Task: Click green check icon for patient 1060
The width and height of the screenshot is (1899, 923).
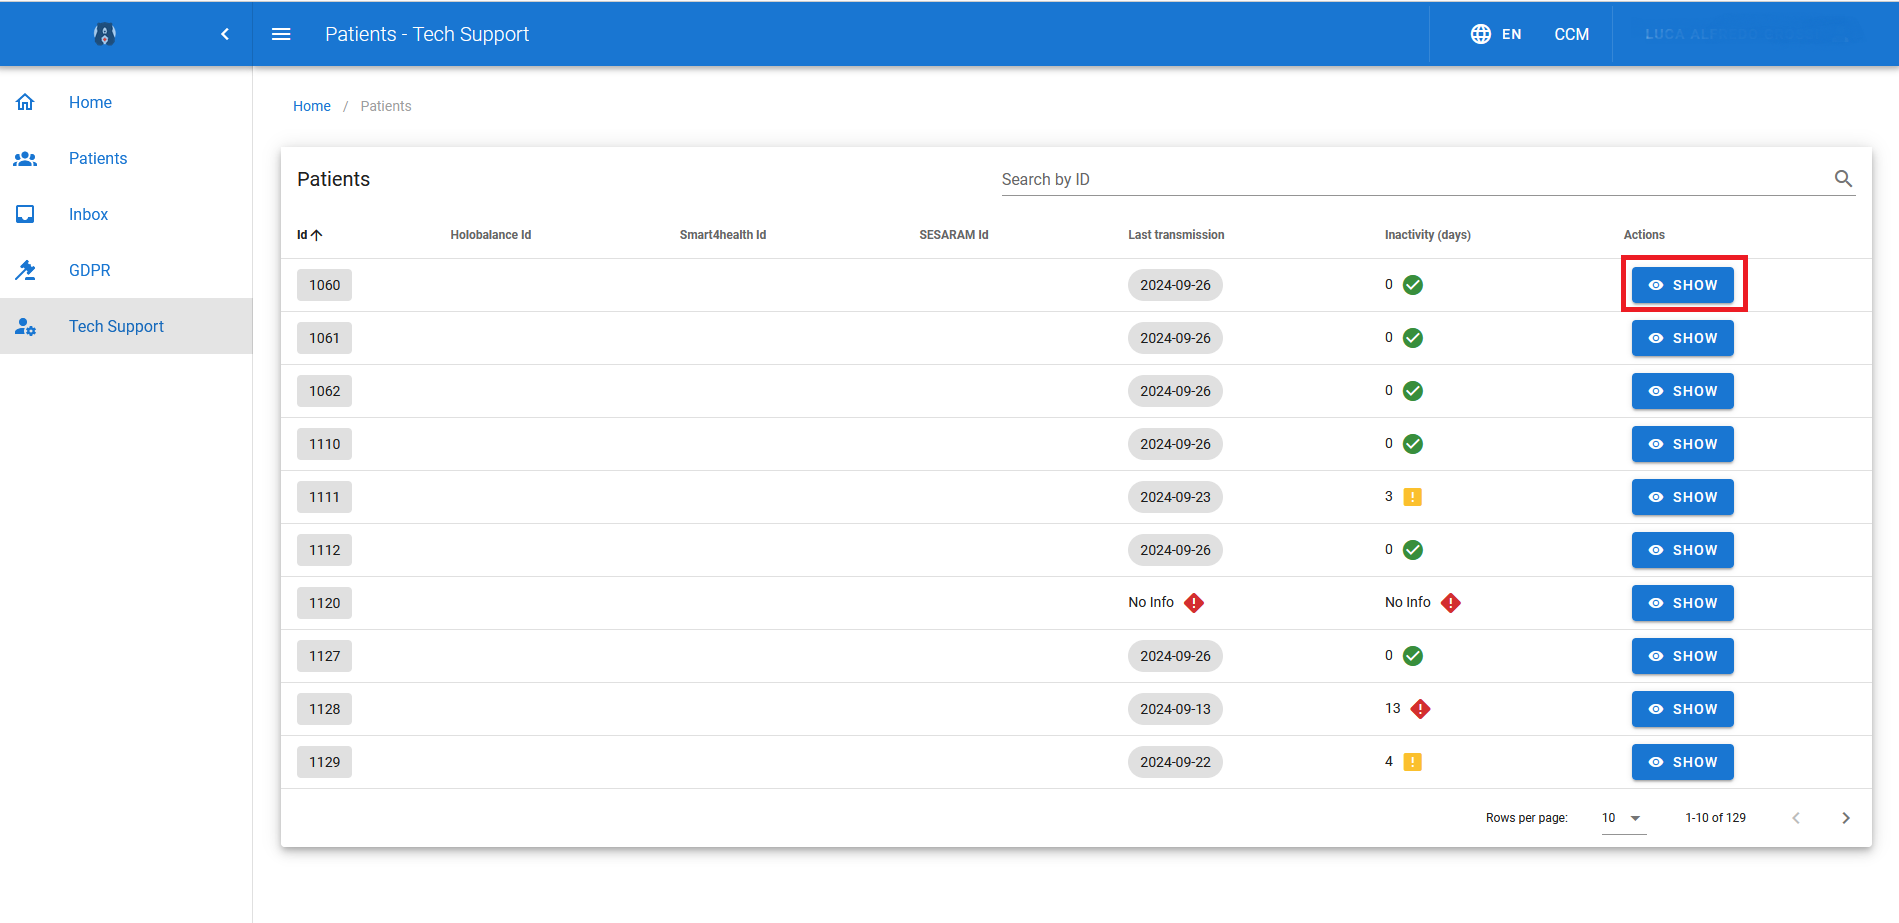Action: tap(1413, 285)
